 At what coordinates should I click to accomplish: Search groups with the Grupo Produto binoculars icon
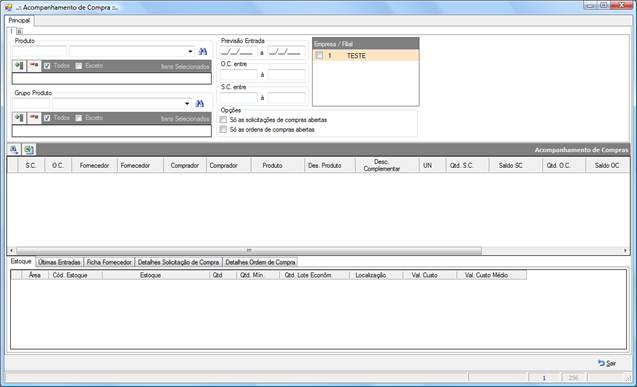(199, 104)
